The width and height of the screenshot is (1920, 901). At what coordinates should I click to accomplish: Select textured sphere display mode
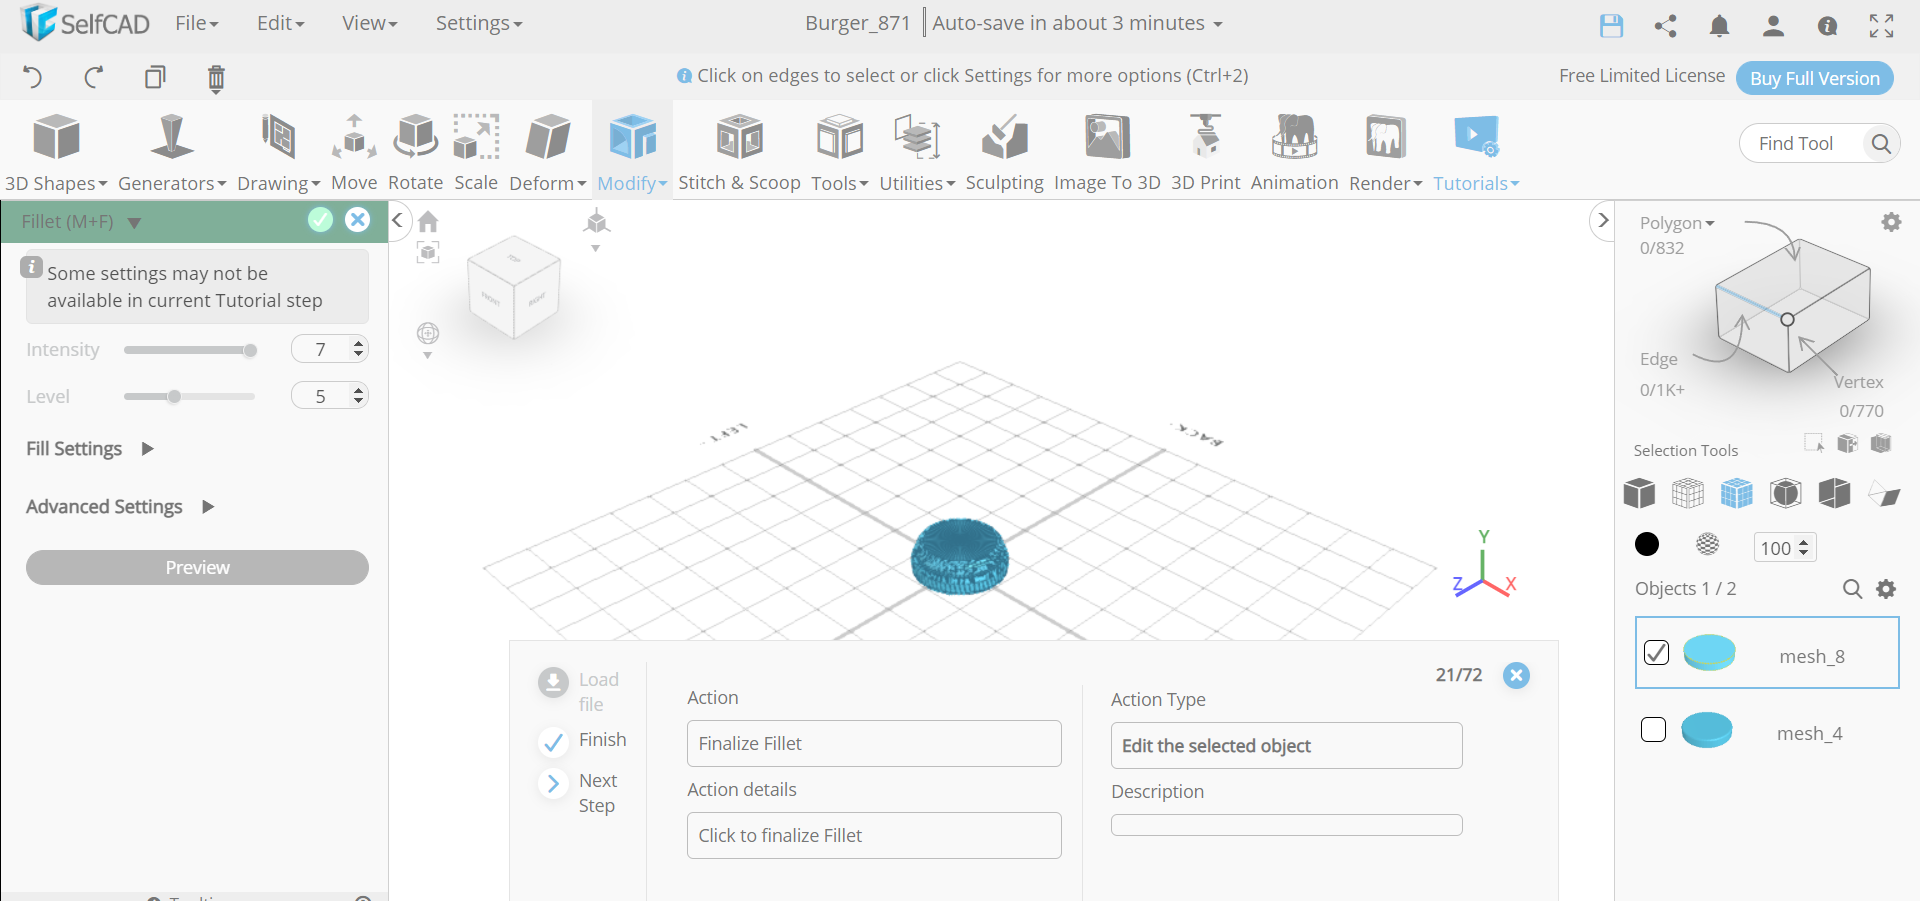(x=1708, y=544)
